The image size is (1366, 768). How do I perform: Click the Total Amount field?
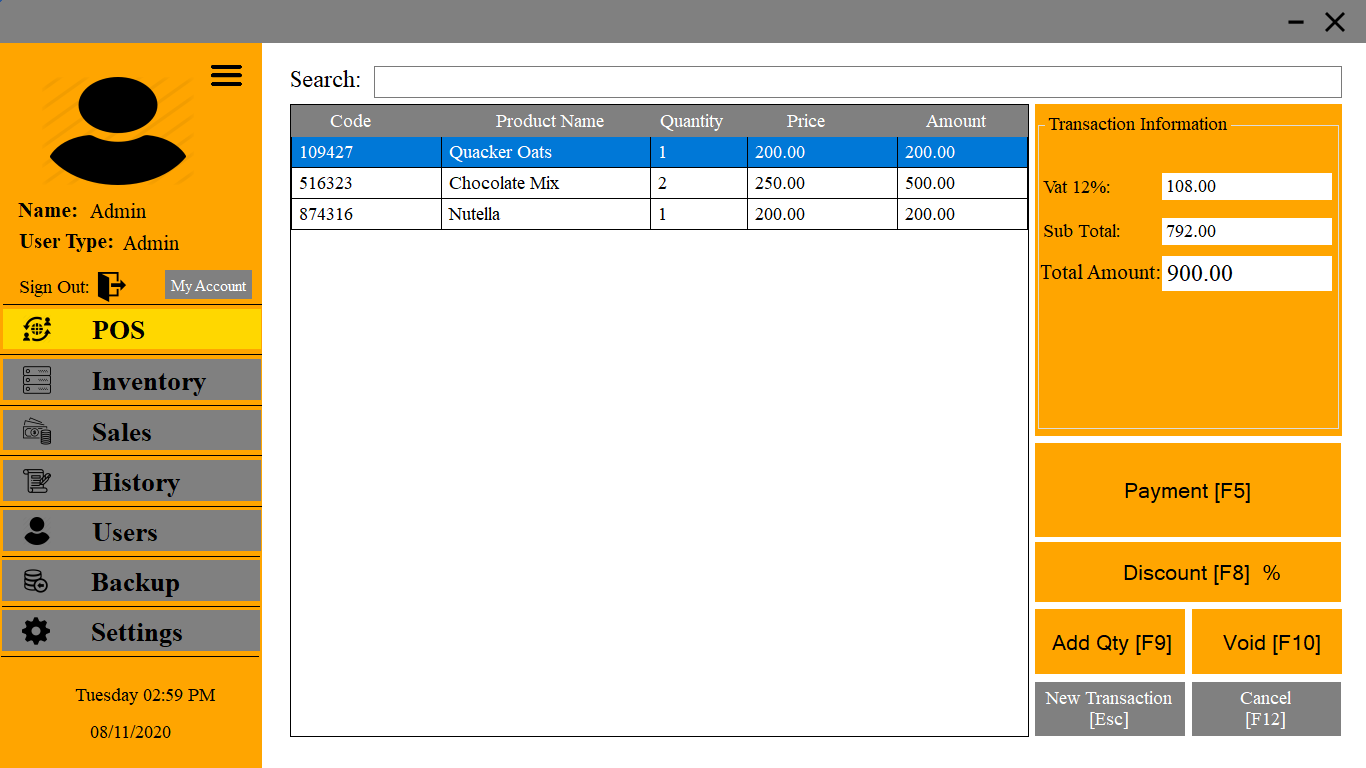click(x=1246, y=273)
